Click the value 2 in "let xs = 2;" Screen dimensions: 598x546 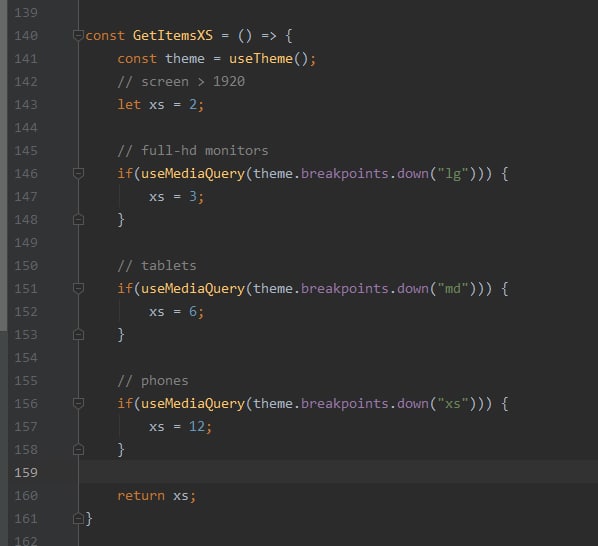pyautogui.click(x=193, y=104)
